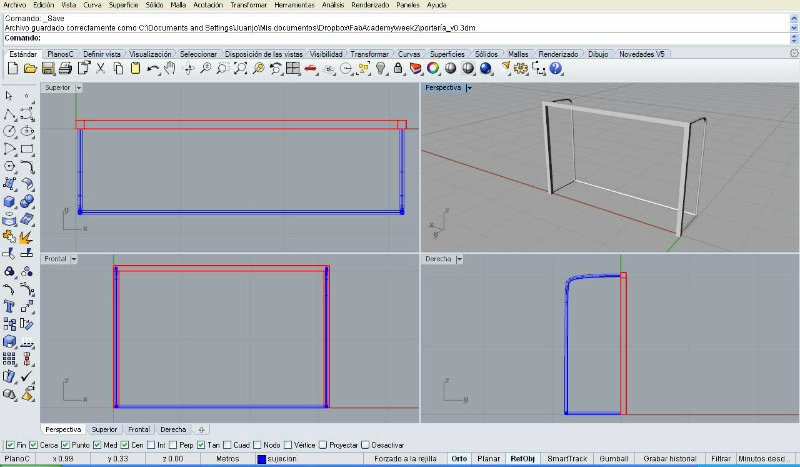This screenshot has height=467, width=800.
Task: Toggle Orto mode in the status bar
Action: coord(459,459)
